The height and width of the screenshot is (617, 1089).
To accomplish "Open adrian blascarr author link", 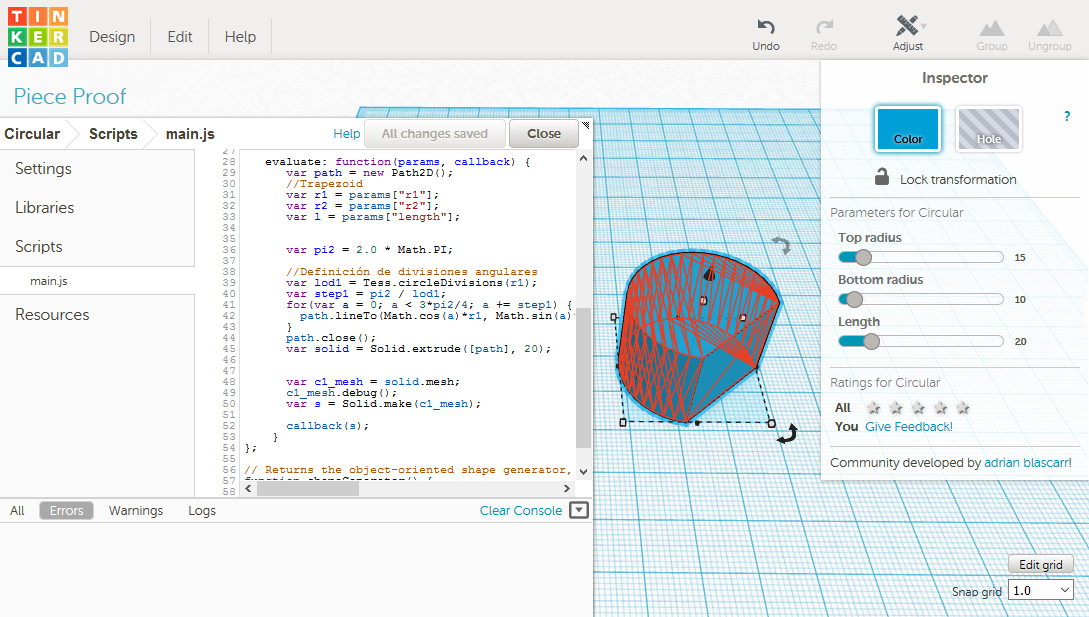I will pyautogui.click(x=1028, y=463).
